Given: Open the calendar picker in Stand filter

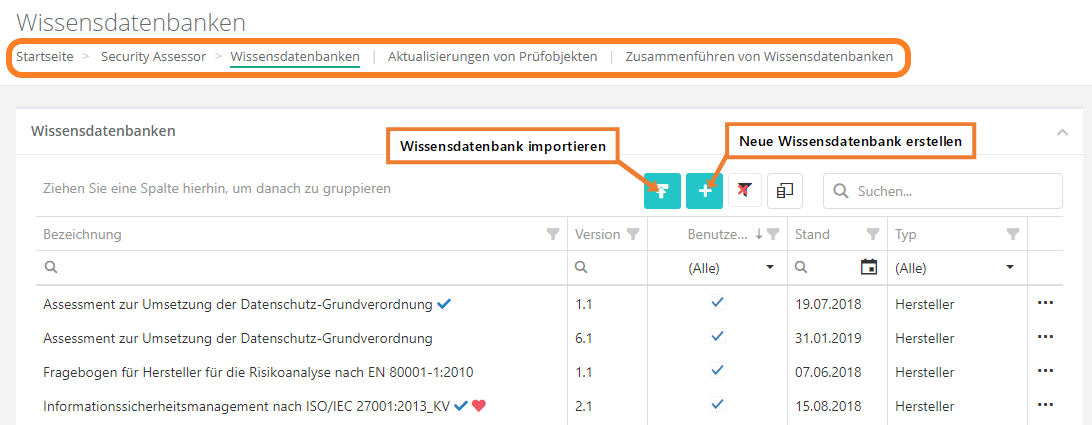Looking at the screenshot, I should (869, 267).
